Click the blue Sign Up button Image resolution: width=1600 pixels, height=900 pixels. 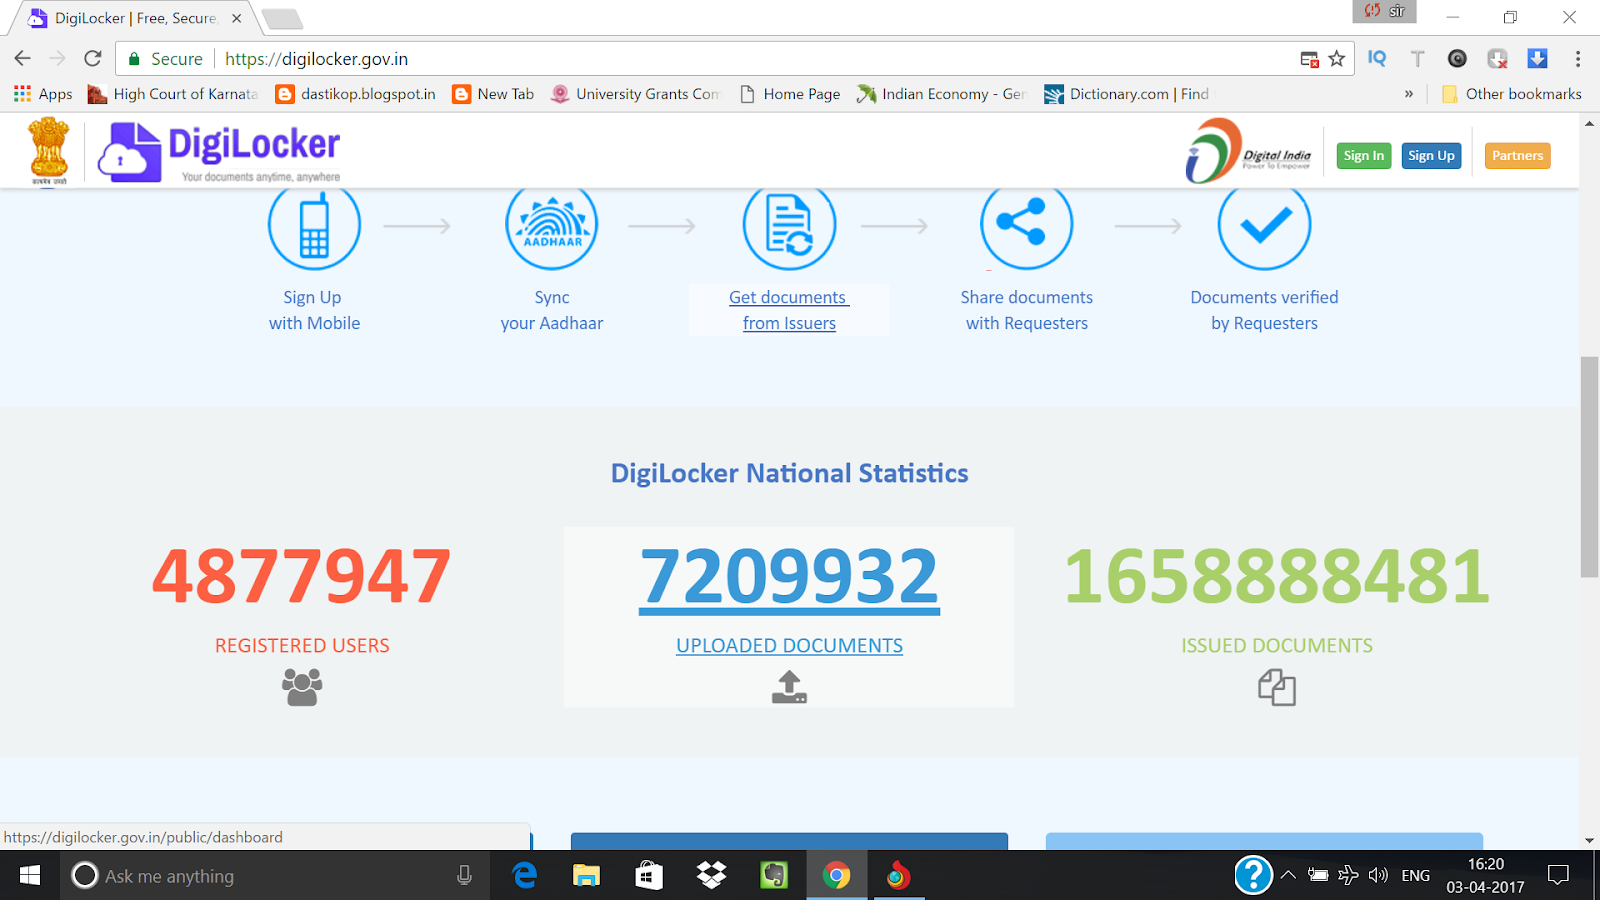tap(1431, 156)
